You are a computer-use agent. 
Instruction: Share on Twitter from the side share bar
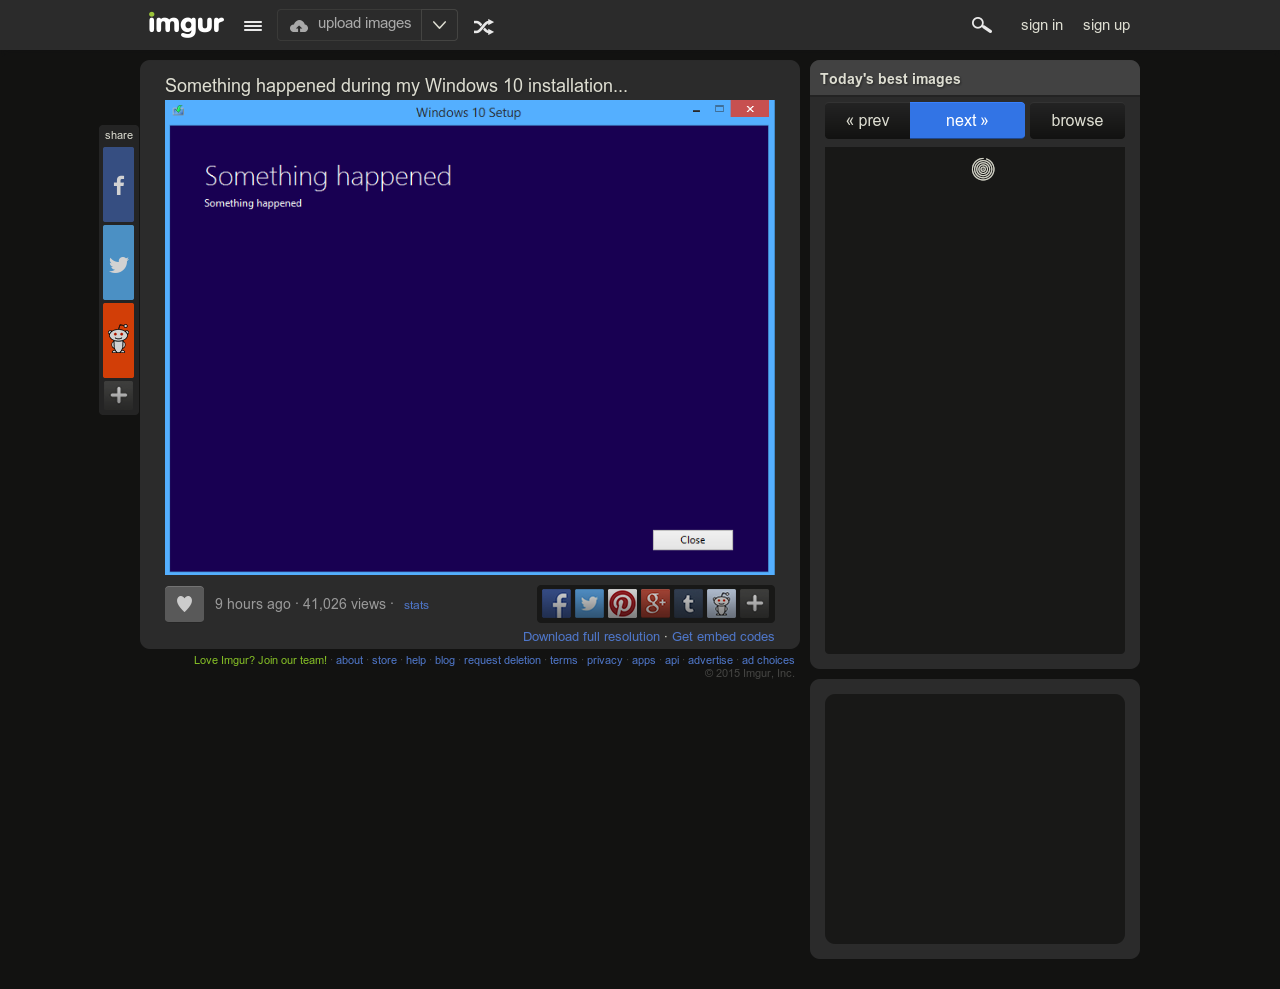pos(118,263)
